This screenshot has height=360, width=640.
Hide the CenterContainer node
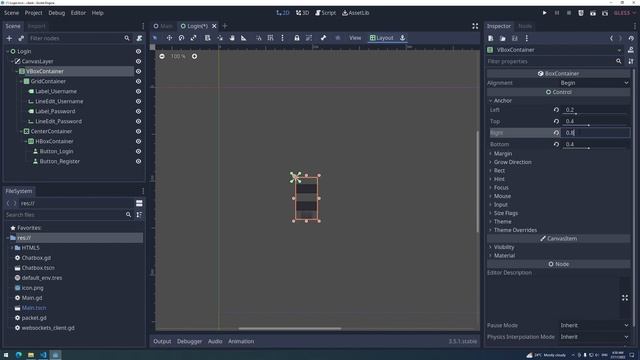[138, 131]
